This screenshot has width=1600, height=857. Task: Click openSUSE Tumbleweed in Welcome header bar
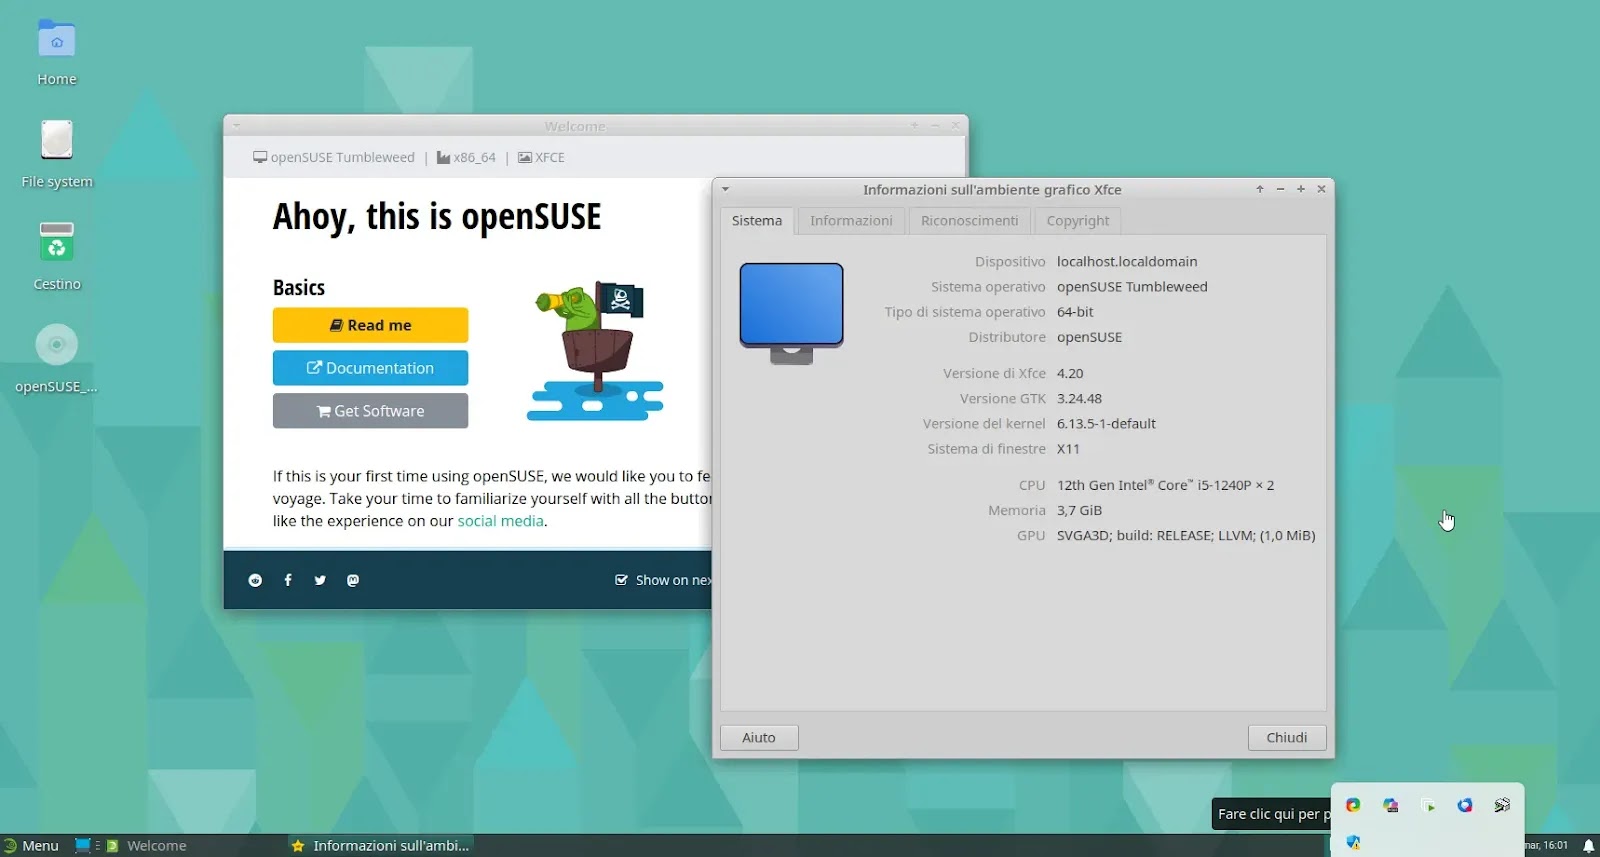pos(334,158)
